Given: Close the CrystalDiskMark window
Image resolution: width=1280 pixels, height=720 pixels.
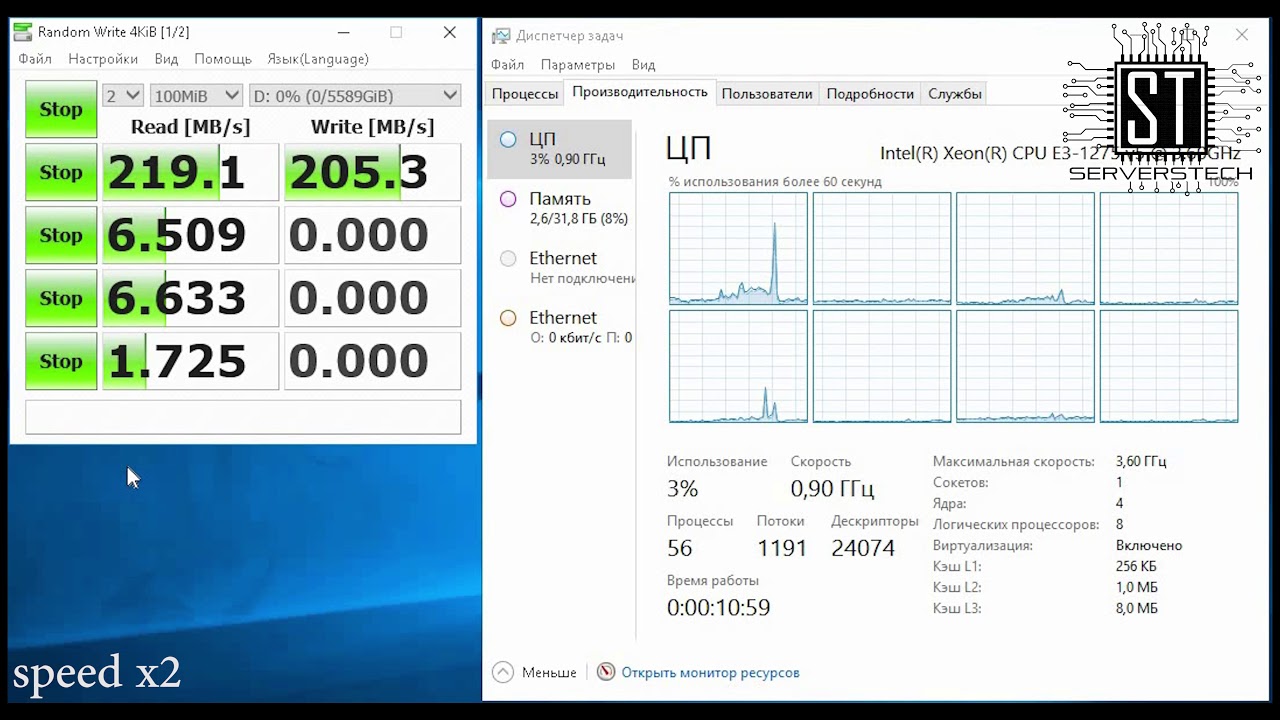Looking at the screenshot, I should tap(449, 32).
